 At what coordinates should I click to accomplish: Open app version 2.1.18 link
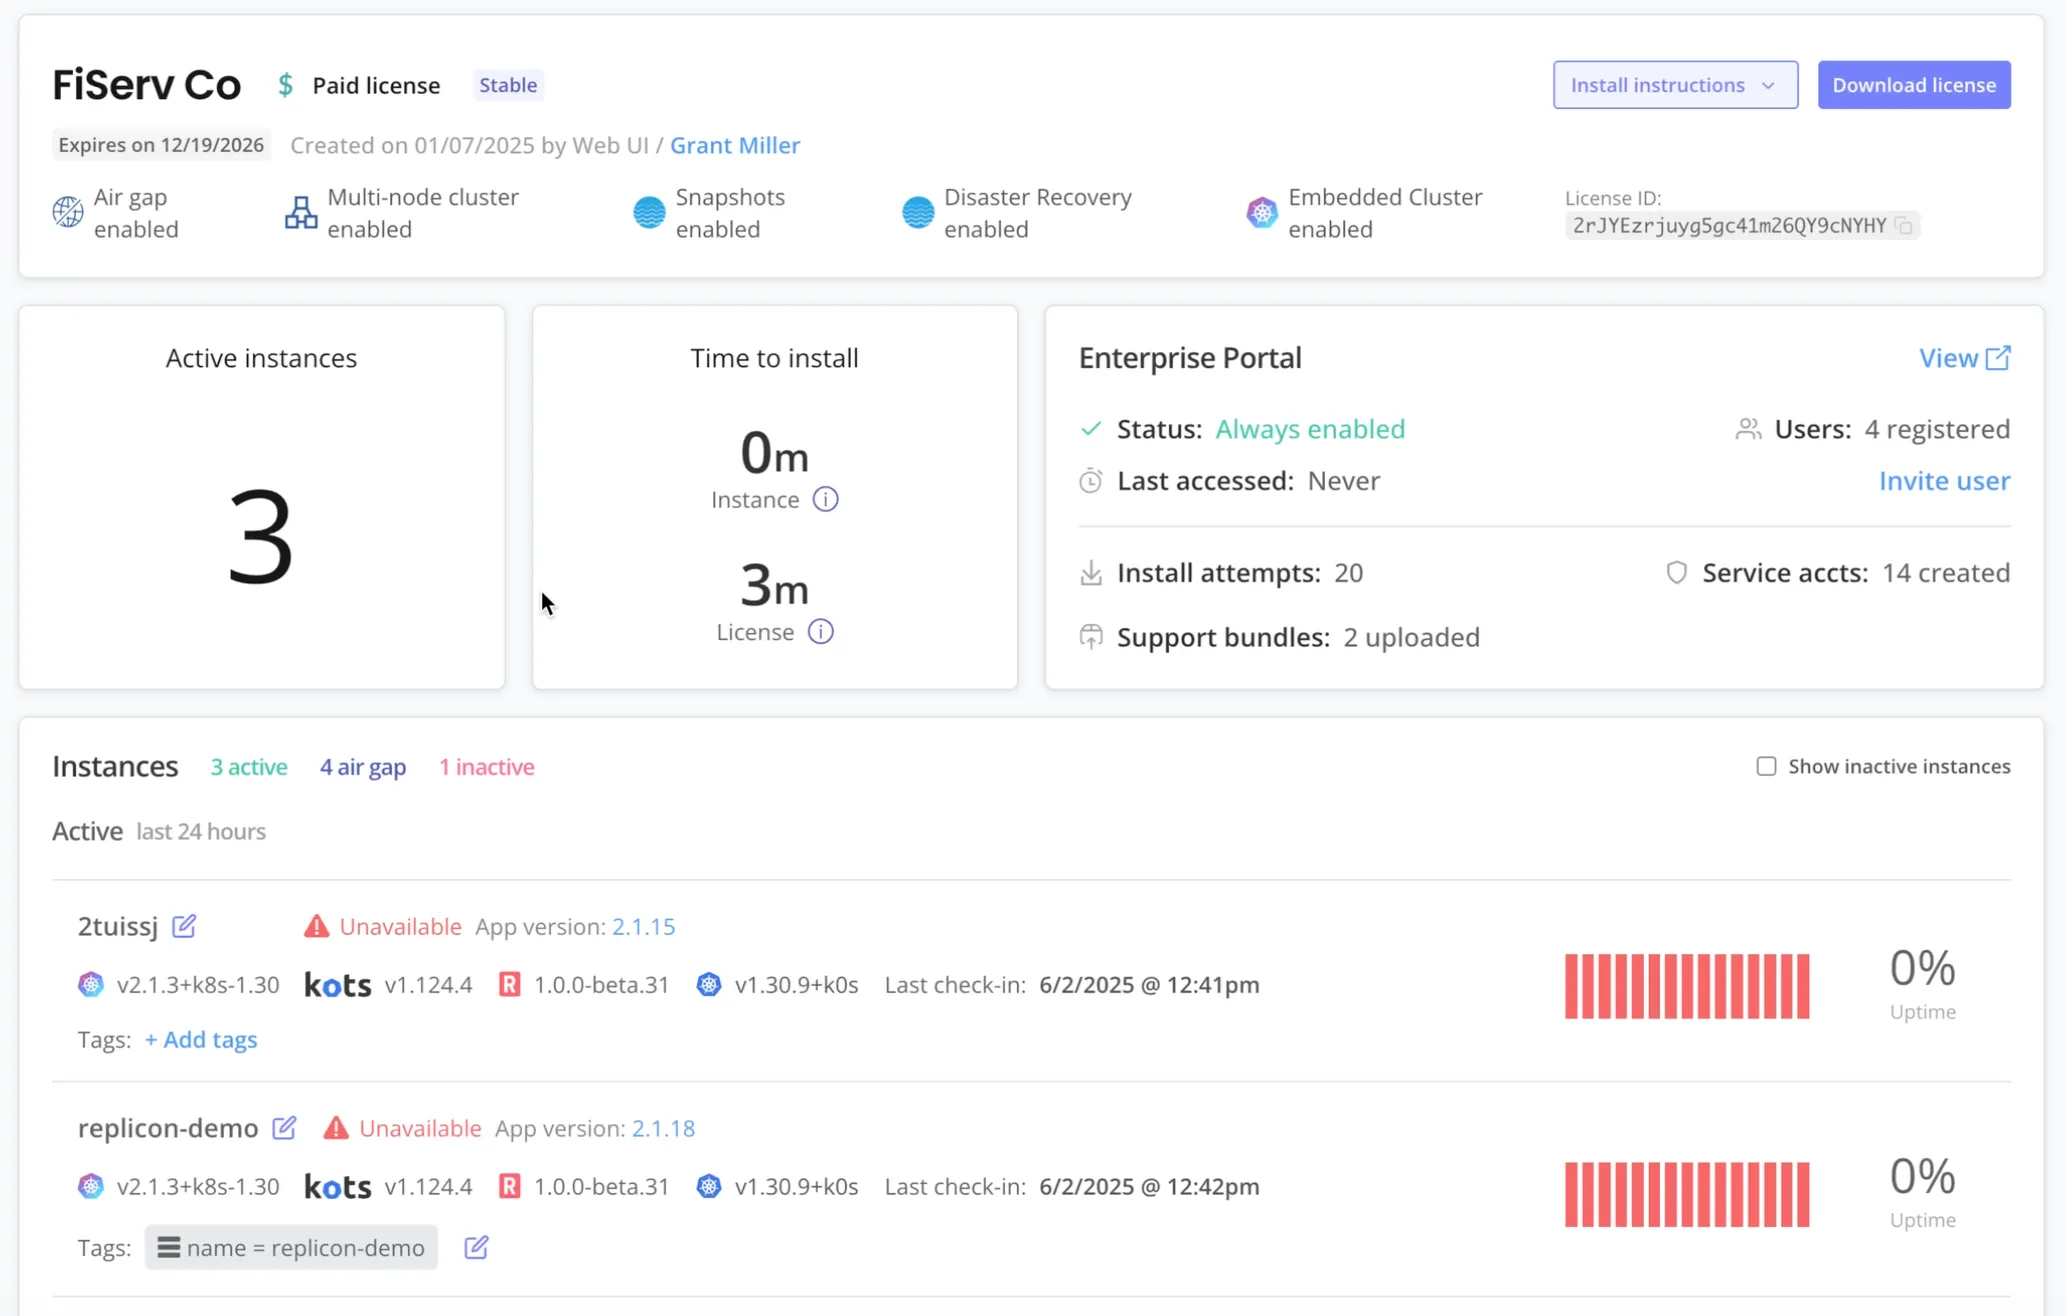(x=663, y=1128)
